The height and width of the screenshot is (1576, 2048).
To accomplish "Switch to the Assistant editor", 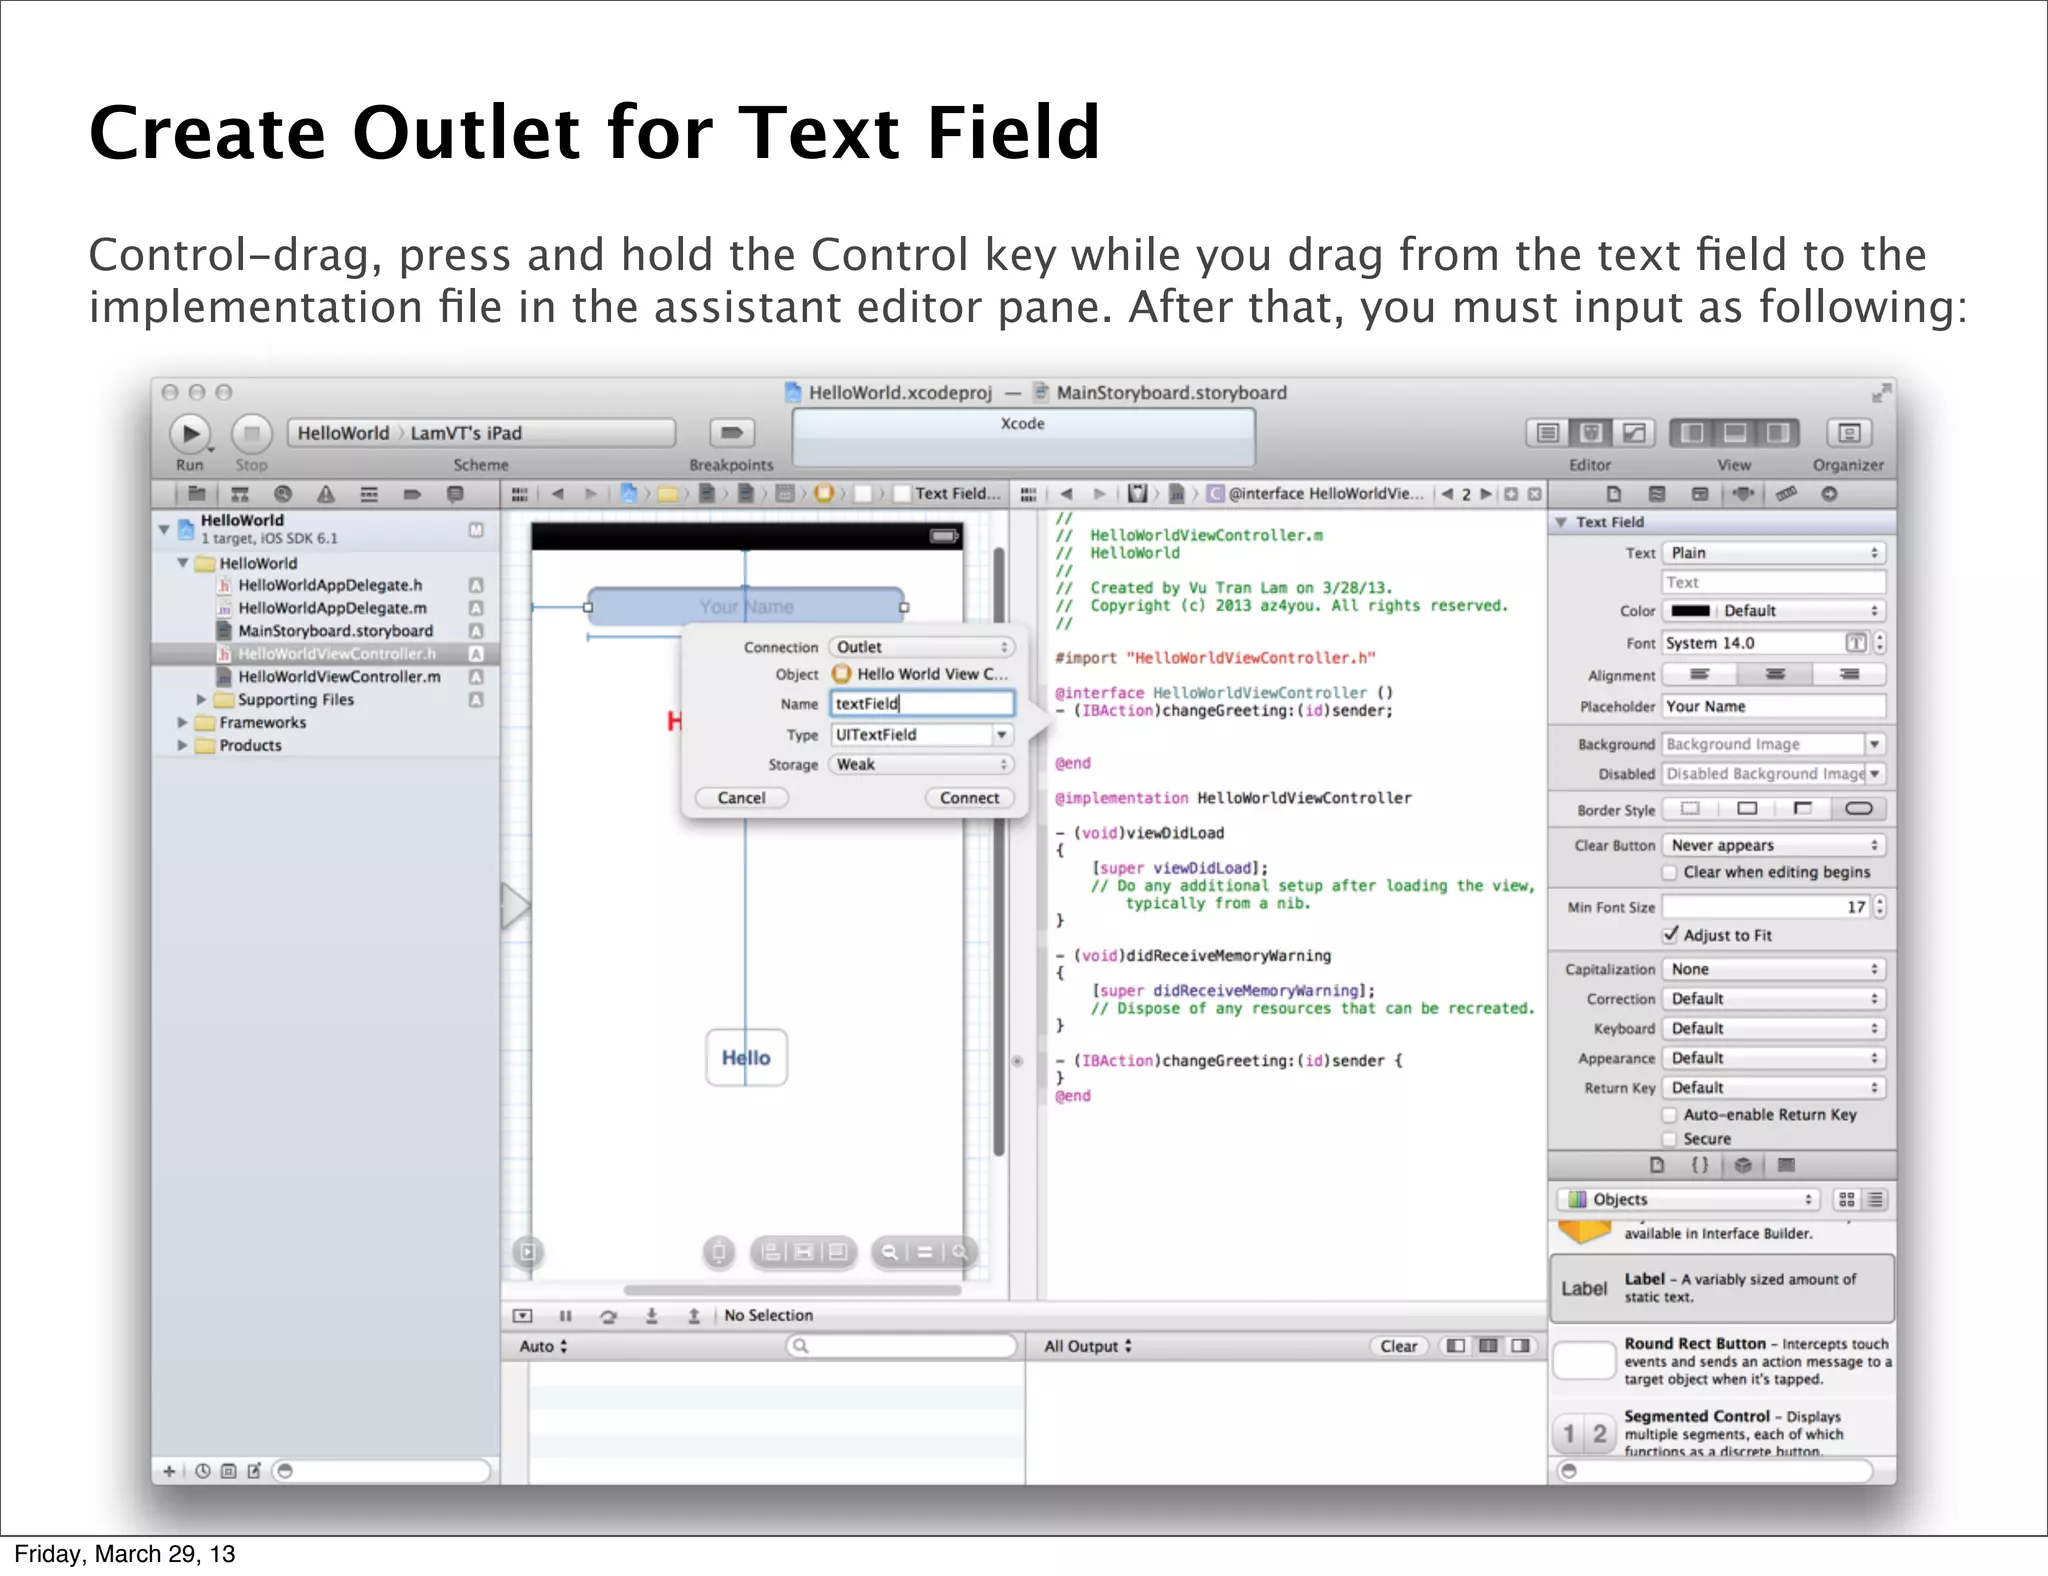I will [x=1590, y=433].
